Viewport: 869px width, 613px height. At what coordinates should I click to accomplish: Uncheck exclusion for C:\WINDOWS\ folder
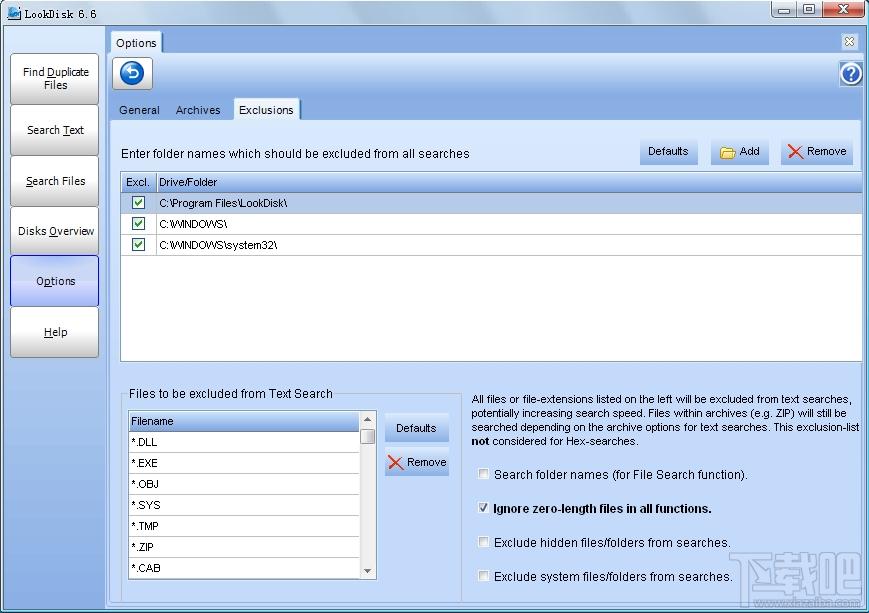pyautogui.click(x=139, y=224)
